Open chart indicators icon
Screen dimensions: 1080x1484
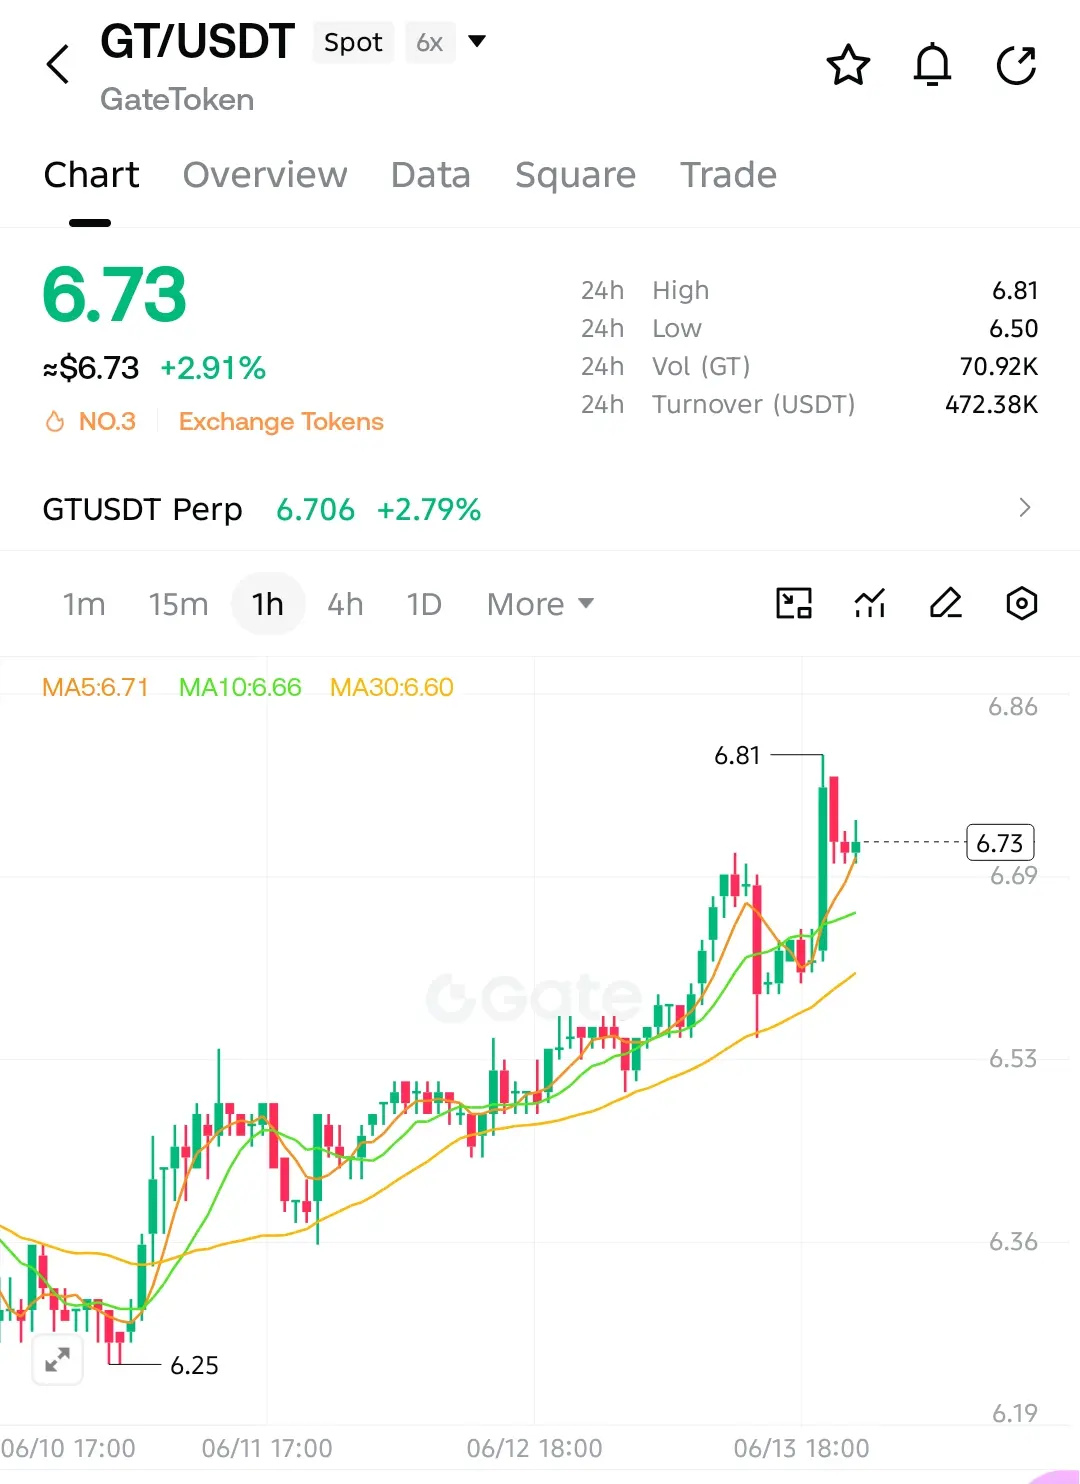(x=870, y=603)
